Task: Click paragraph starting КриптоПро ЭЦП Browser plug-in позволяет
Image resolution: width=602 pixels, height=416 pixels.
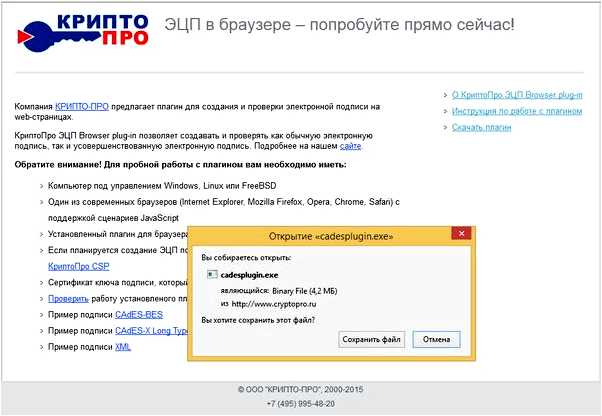Action: point(194,141)
